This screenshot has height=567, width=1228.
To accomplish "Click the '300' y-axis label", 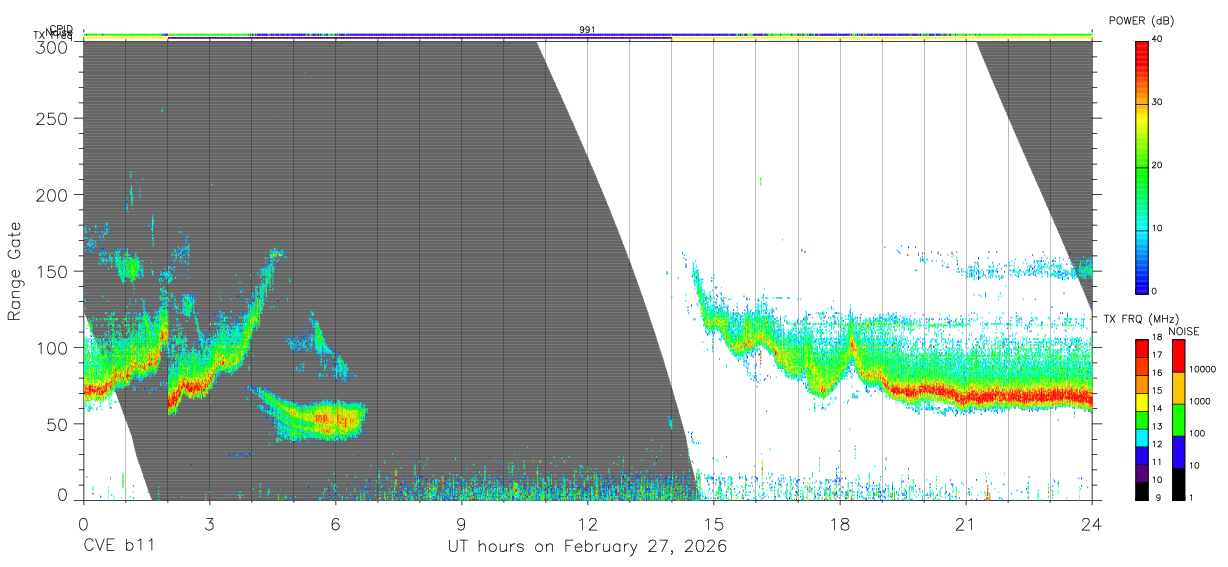I will tap(52, 46).
